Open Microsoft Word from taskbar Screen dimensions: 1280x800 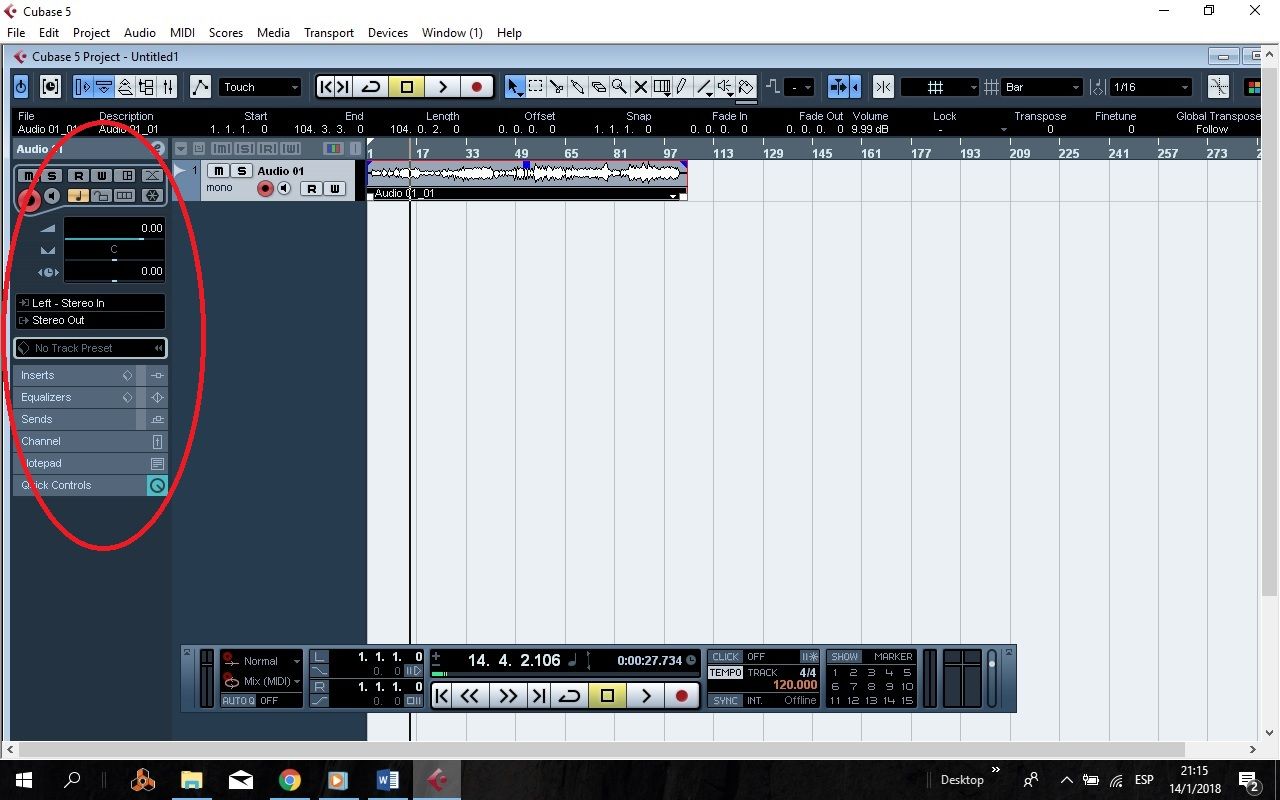(387, 780)
